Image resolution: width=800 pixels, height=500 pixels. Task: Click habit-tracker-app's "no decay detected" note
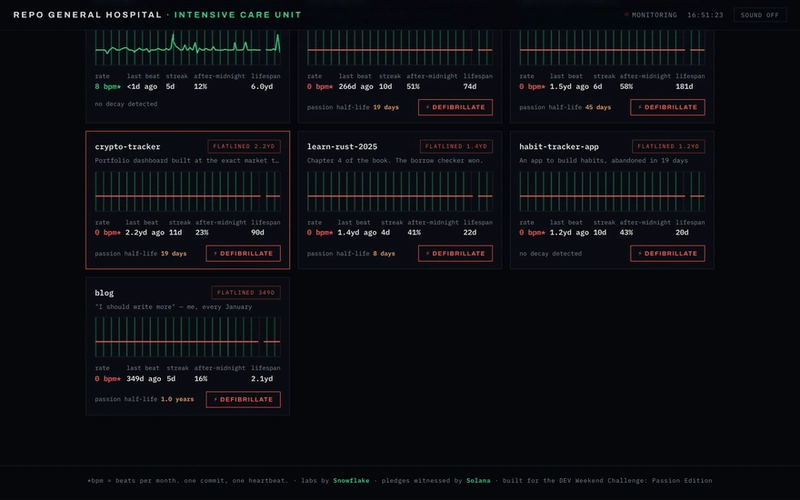pos(551,254)
